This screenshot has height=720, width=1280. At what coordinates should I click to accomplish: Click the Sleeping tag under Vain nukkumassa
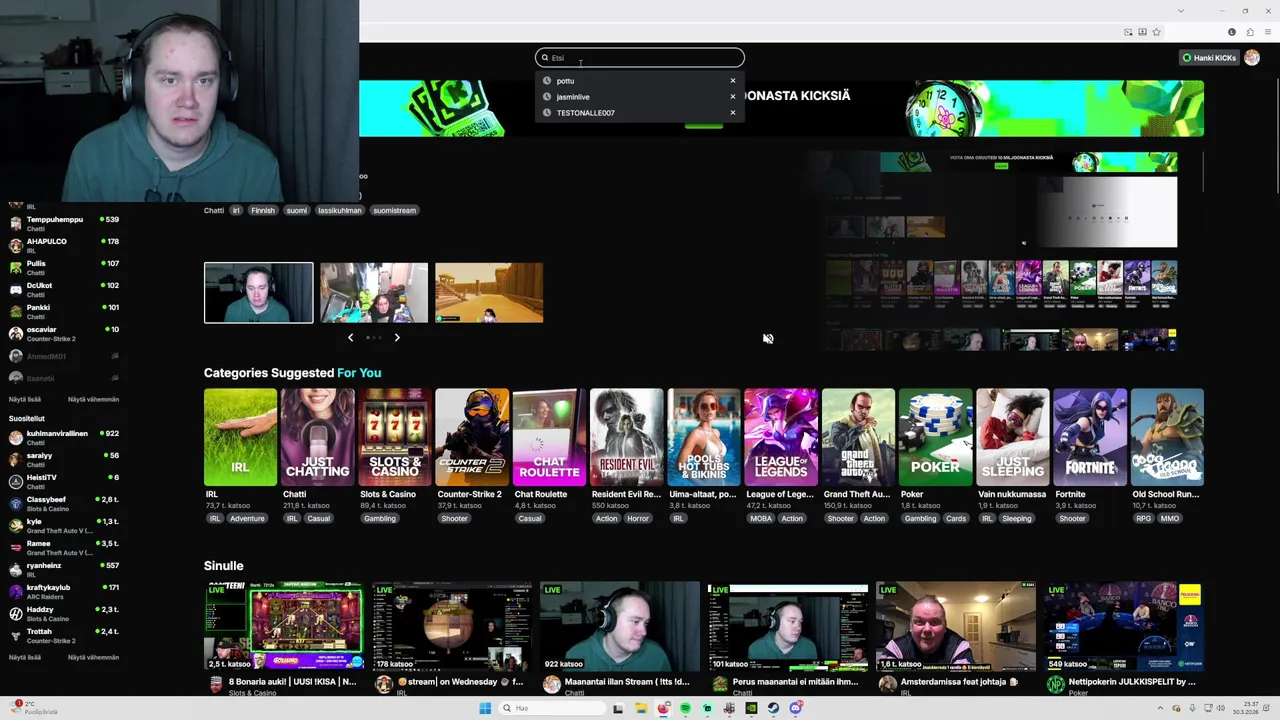click(1017, 519)
